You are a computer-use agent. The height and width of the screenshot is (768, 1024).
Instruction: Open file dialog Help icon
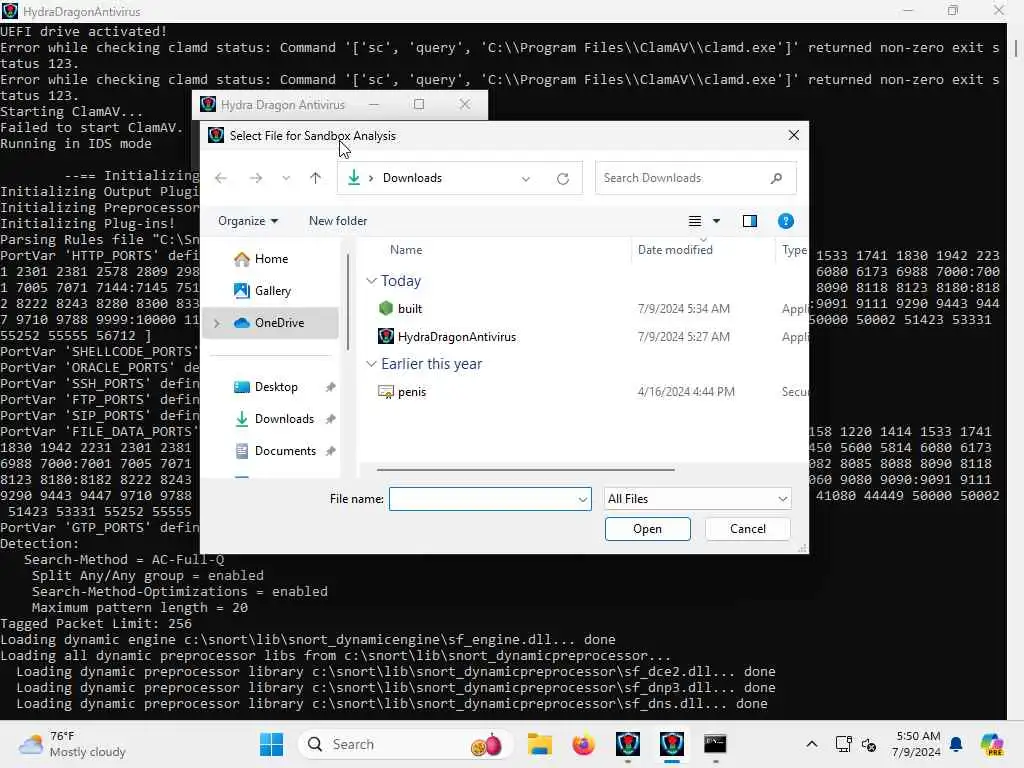point(786,221)
